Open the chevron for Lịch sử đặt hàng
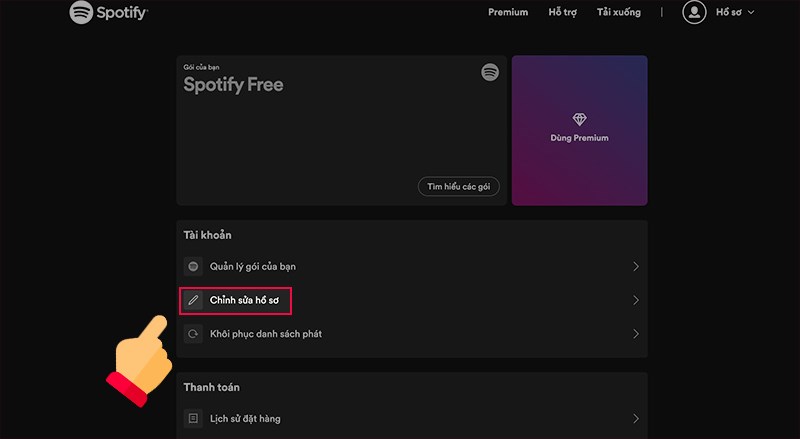800x439 pixels. [x=636, y=419]
